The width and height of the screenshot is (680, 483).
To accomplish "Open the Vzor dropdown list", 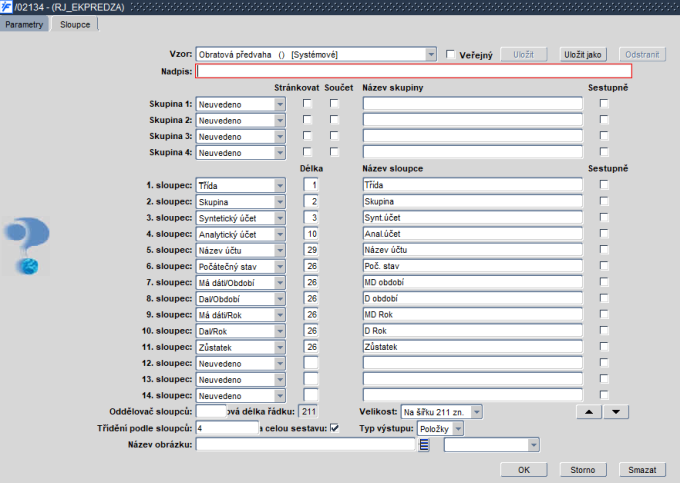I will (431, 54).
